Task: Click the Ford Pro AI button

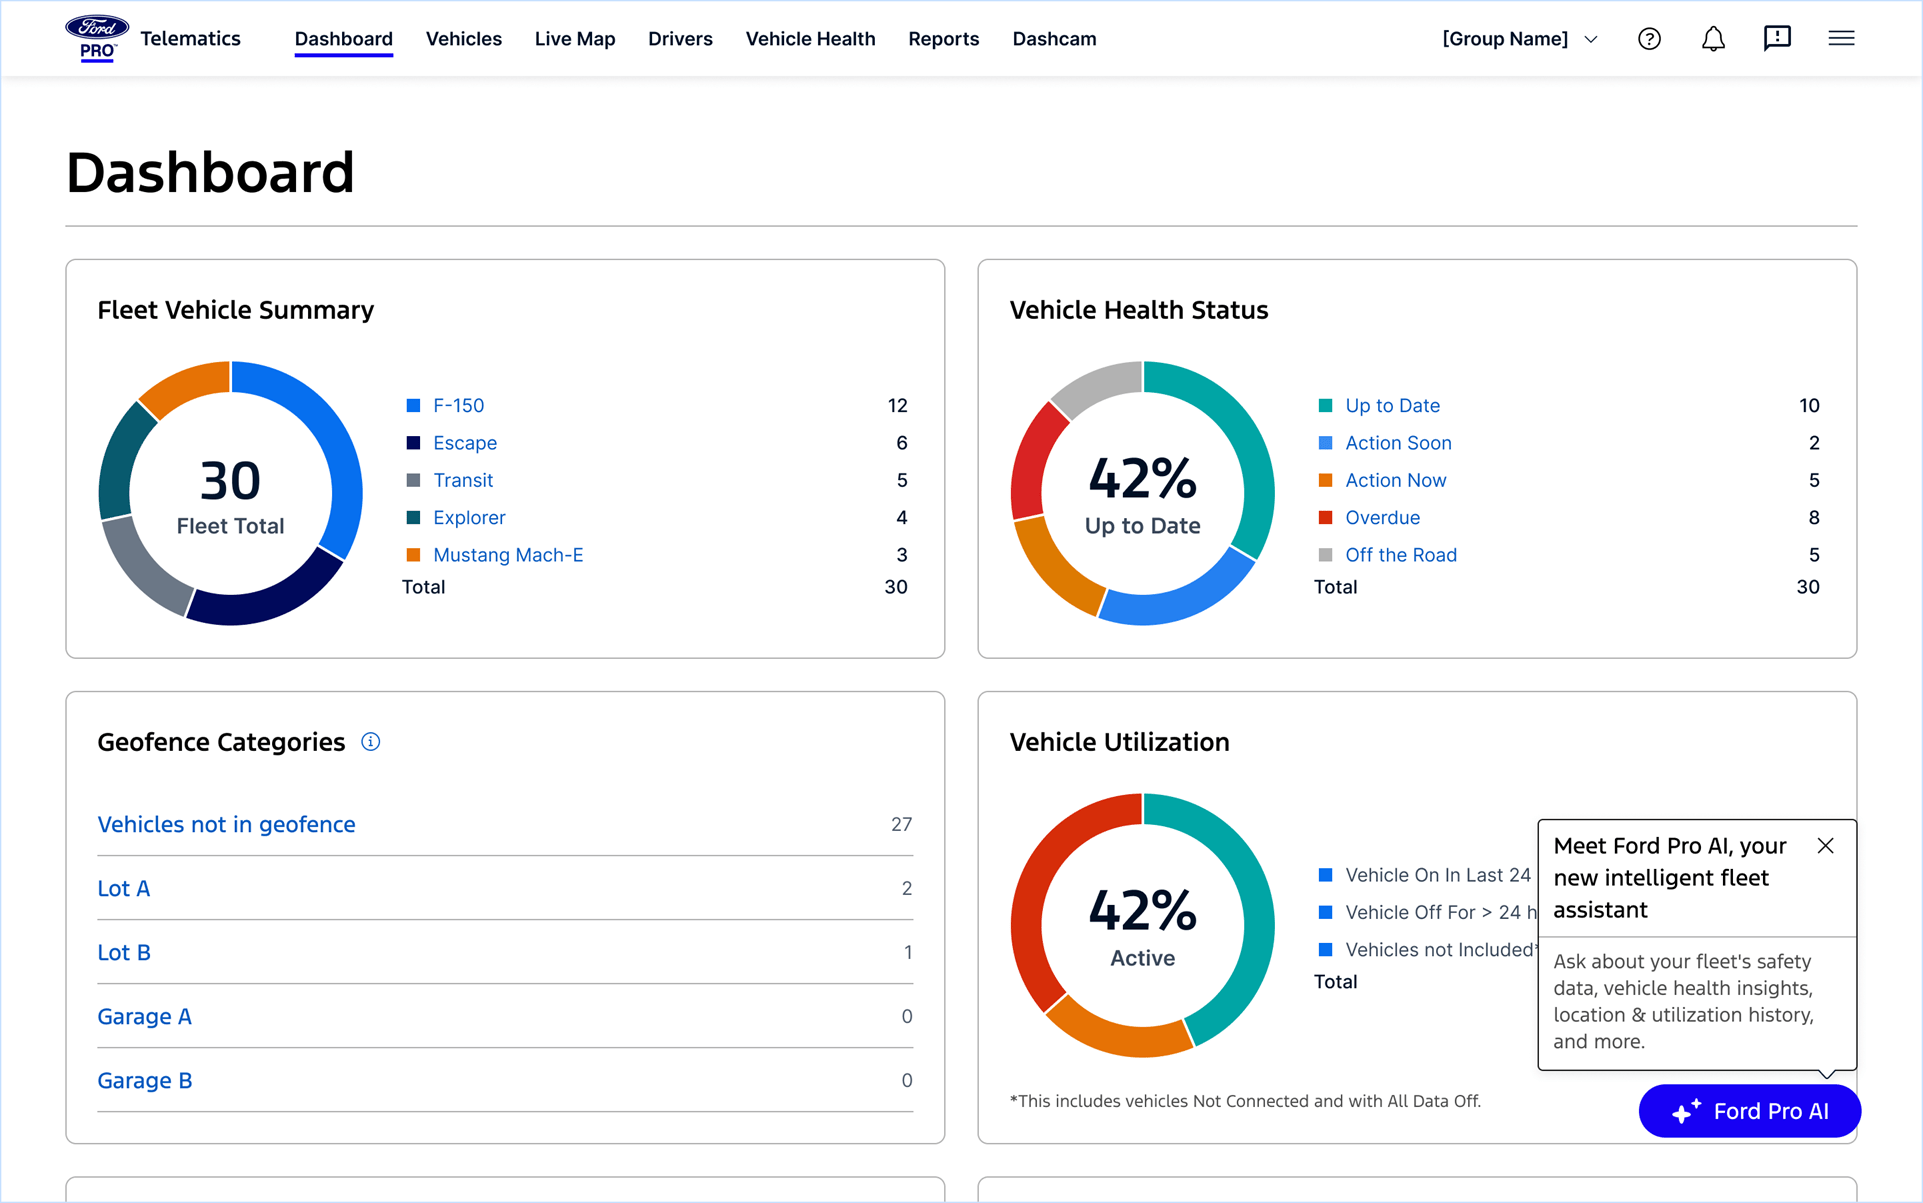Action: (1749, 1111)
